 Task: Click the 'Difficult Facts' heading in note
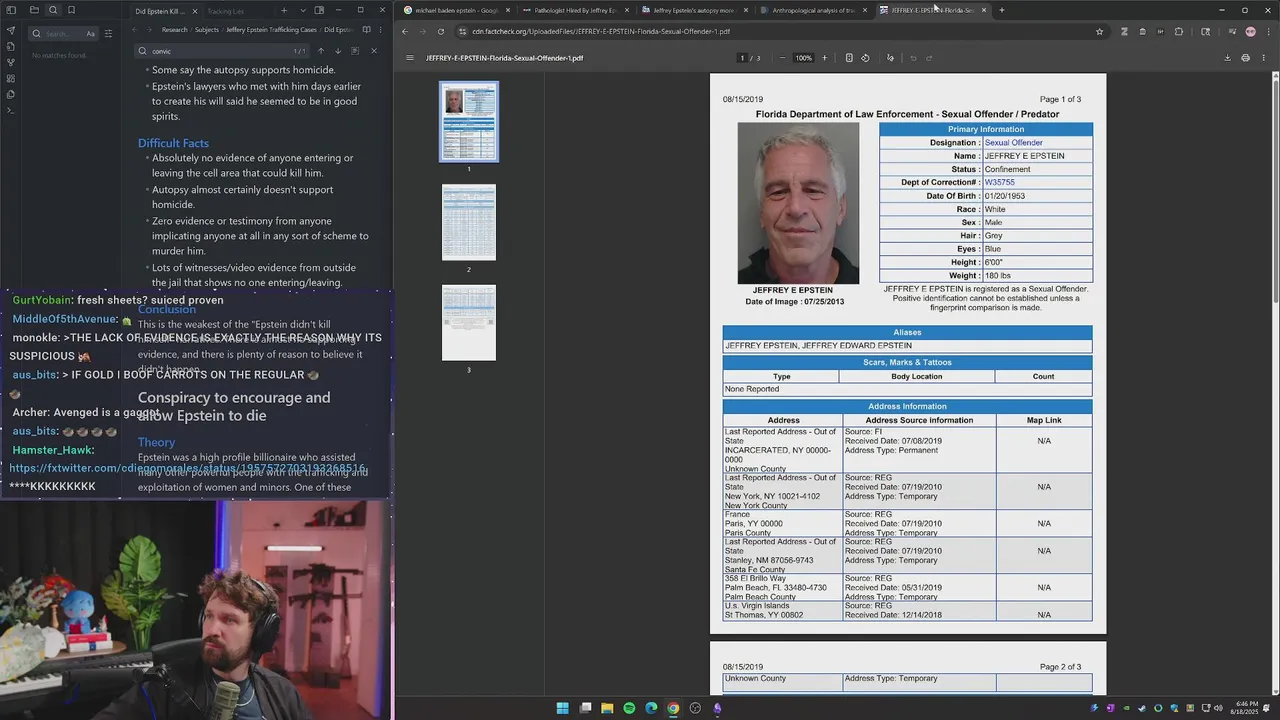pos(173,143)
